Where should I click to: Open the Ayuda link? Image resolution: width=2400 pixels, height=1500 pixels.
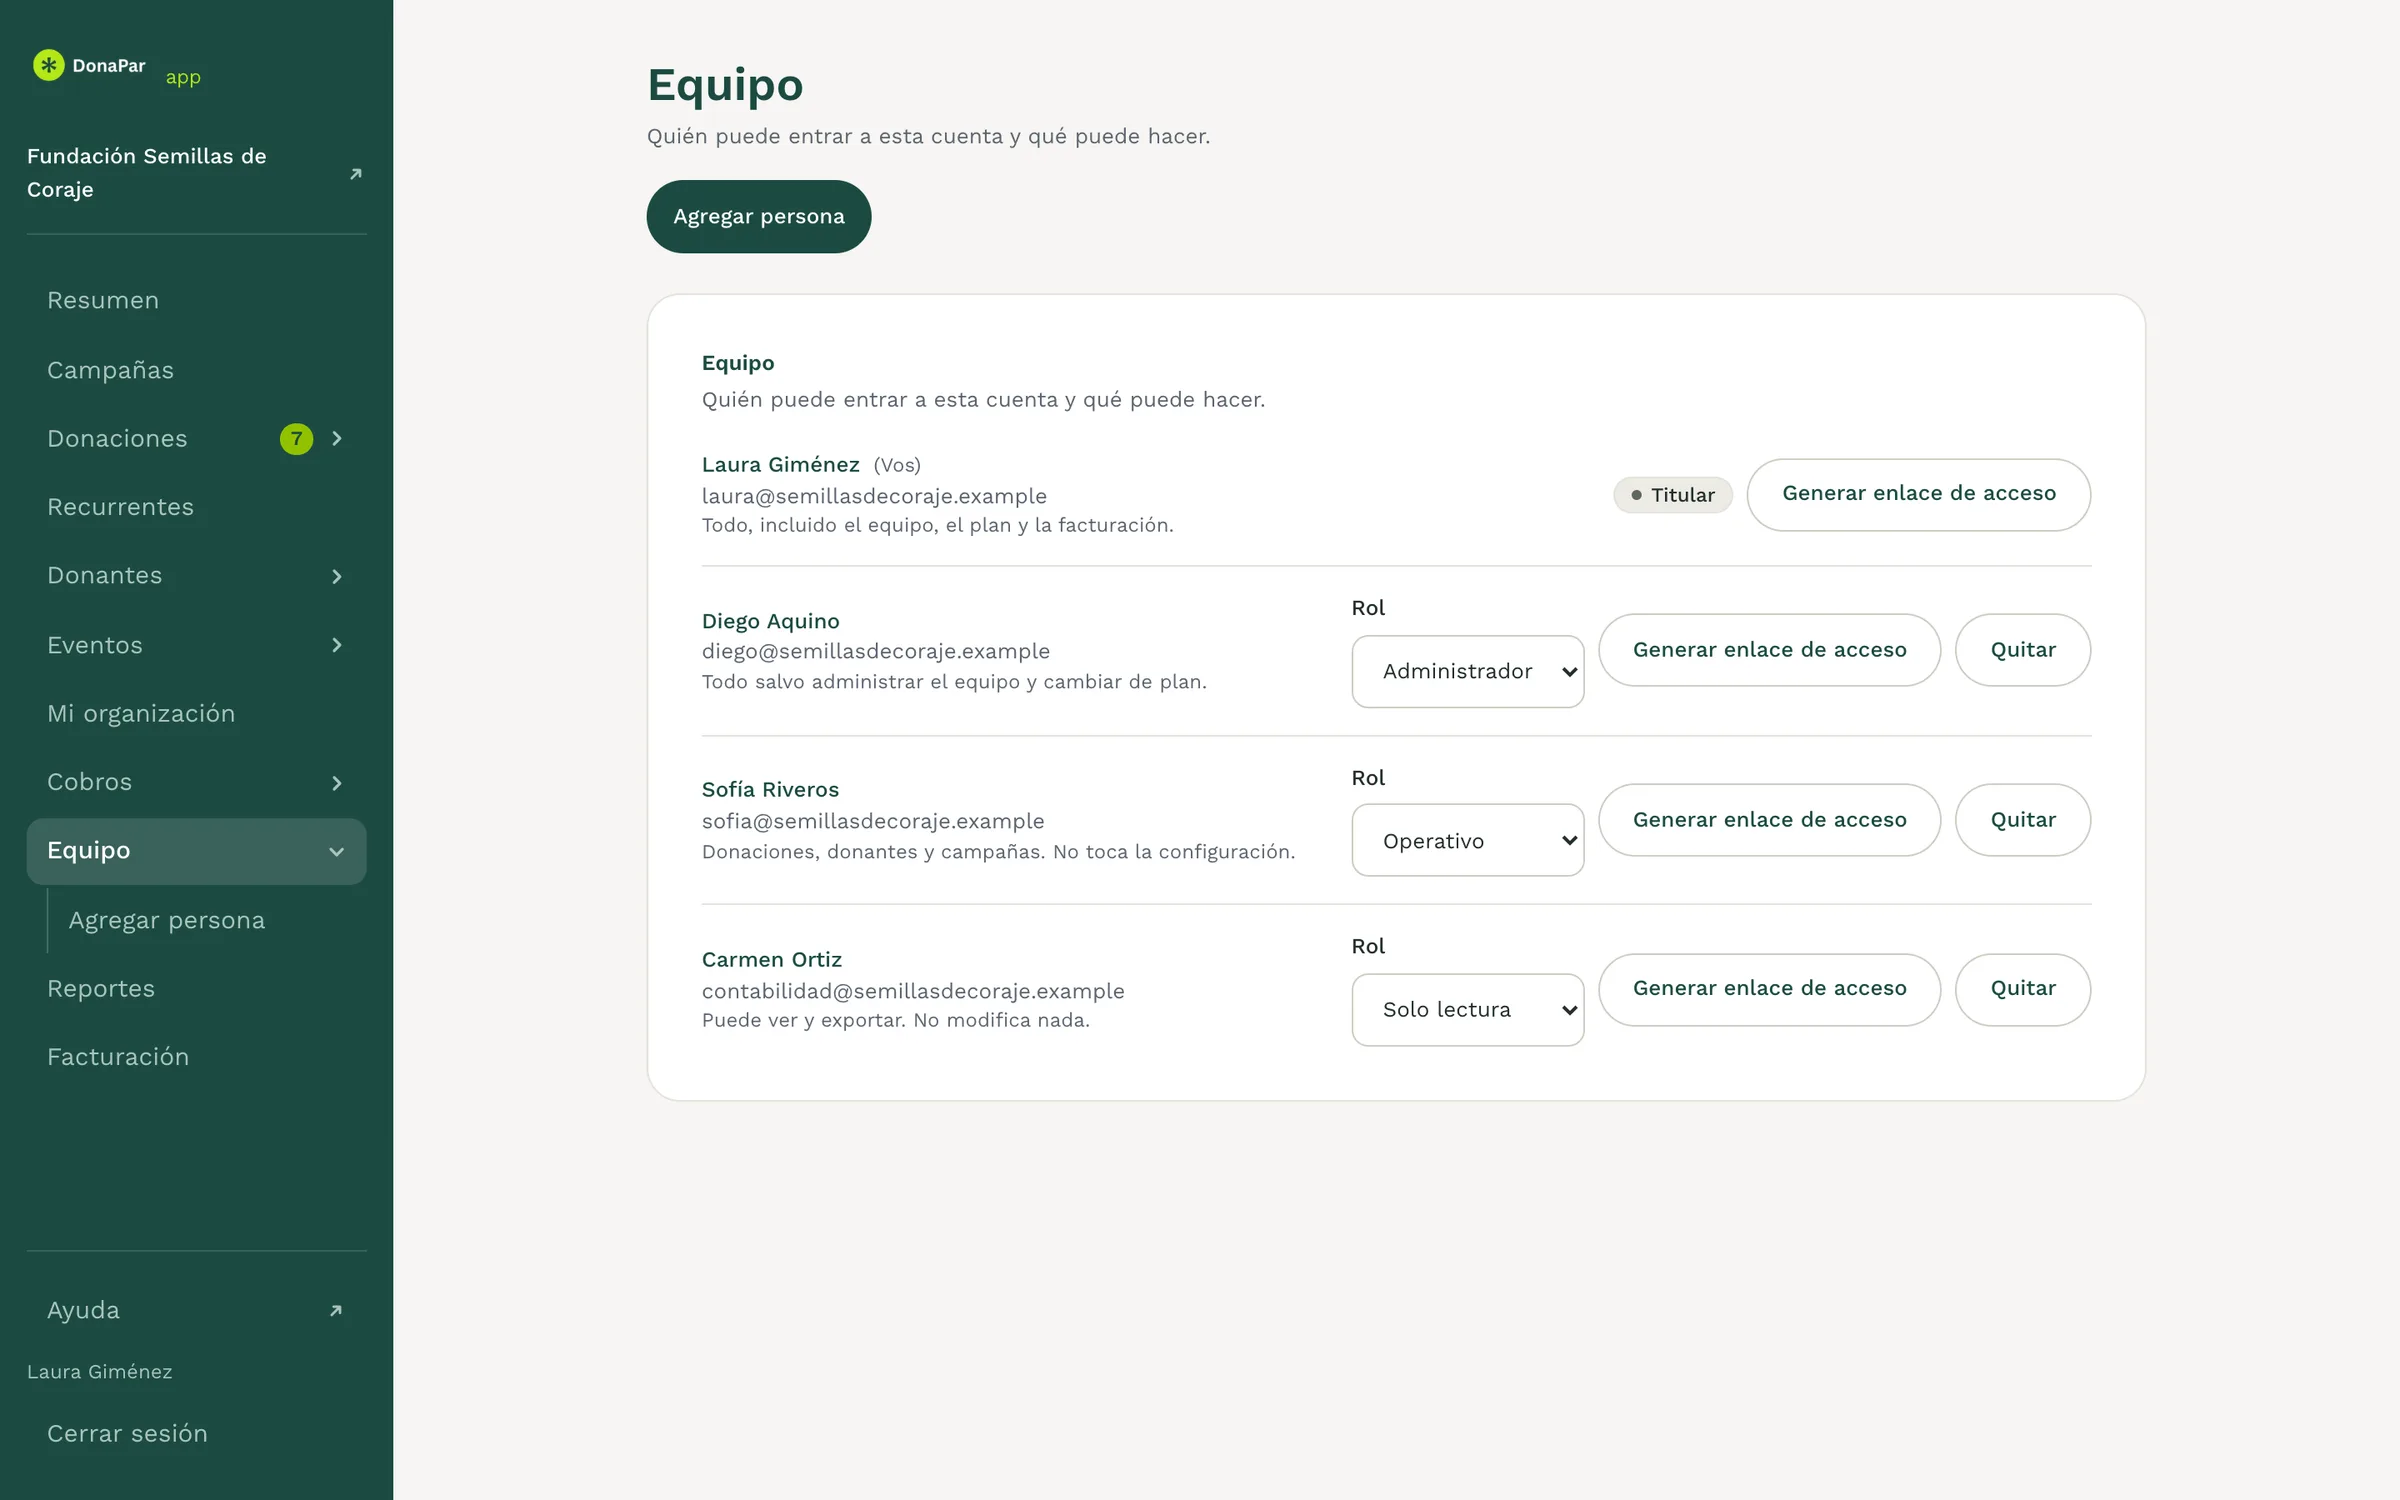coord(196,1310)
